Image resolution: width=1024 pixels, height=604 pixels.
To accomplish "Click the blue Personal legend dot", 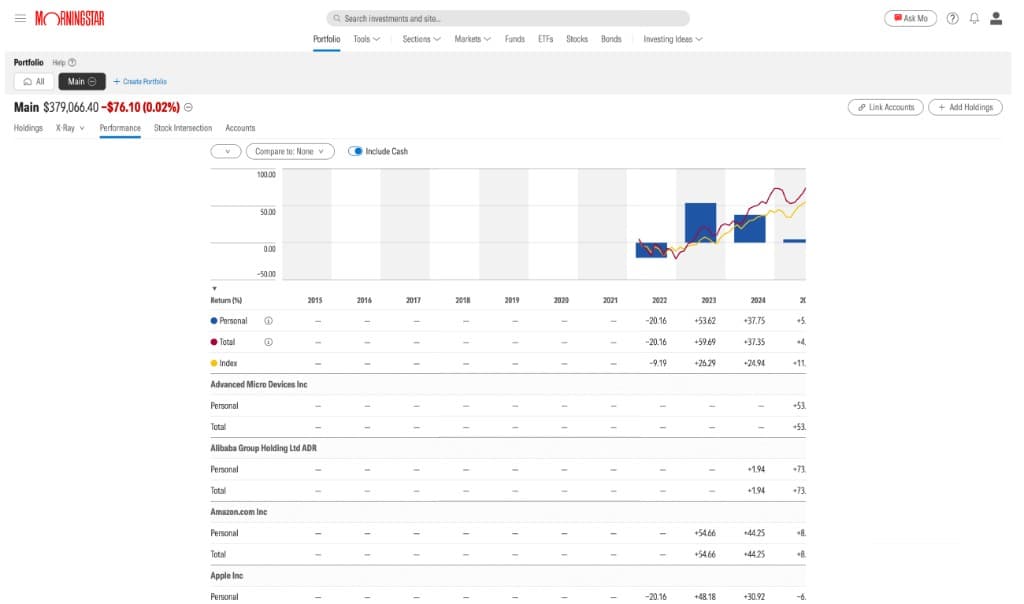I will click(x=214, y=321).
